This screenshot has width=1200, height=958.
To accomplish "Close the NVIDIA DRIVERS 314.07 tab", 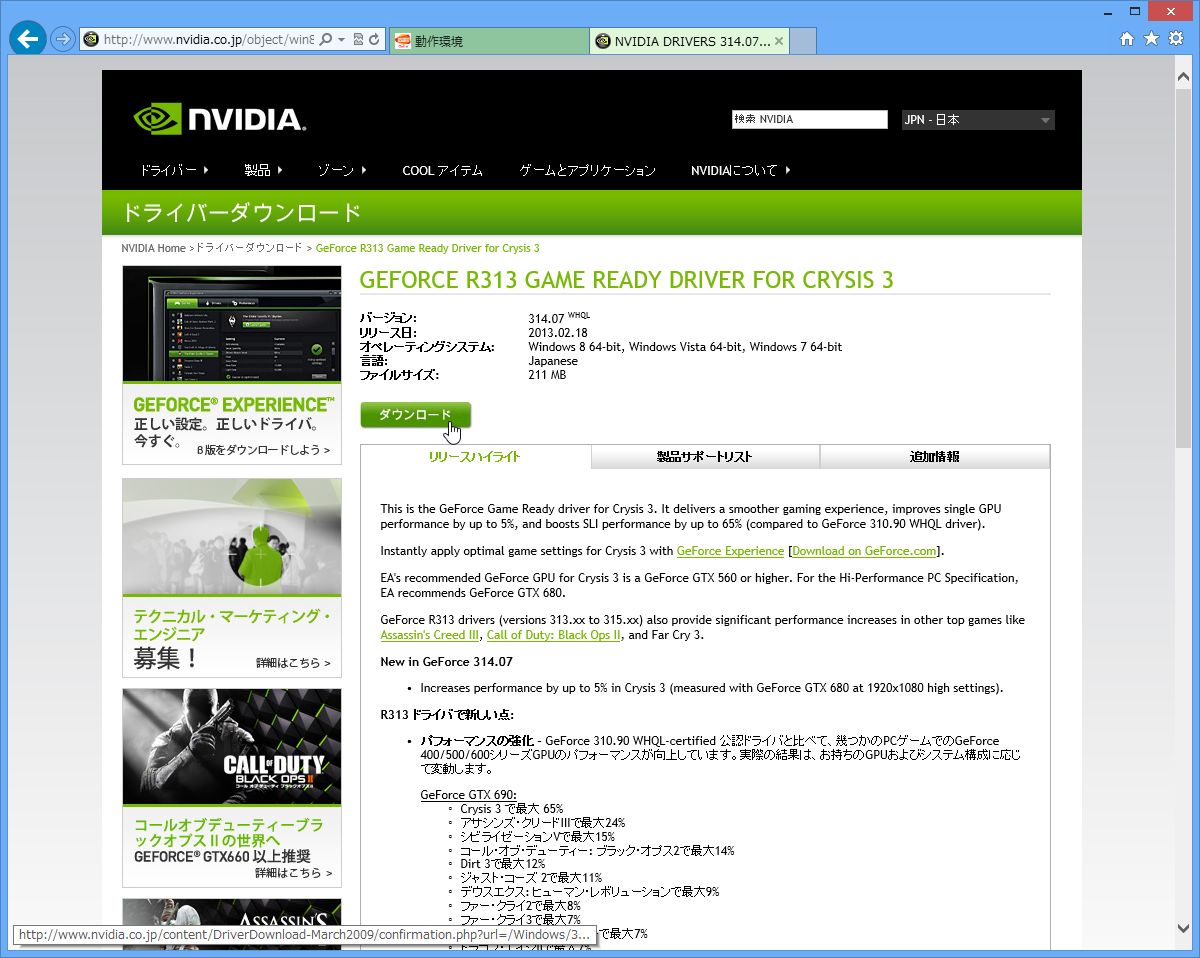I will coord(779,41).
